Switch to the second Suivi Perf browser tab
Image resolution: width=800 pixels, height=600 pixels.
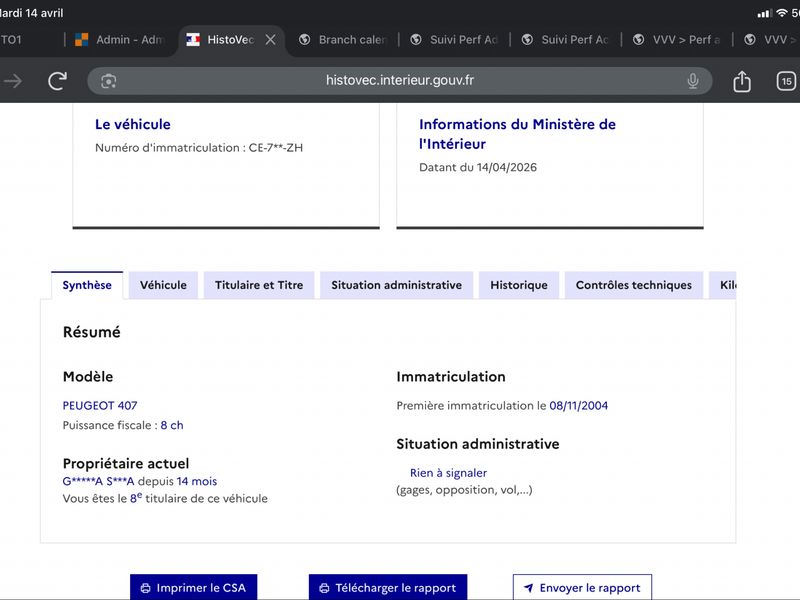point(565,40)
